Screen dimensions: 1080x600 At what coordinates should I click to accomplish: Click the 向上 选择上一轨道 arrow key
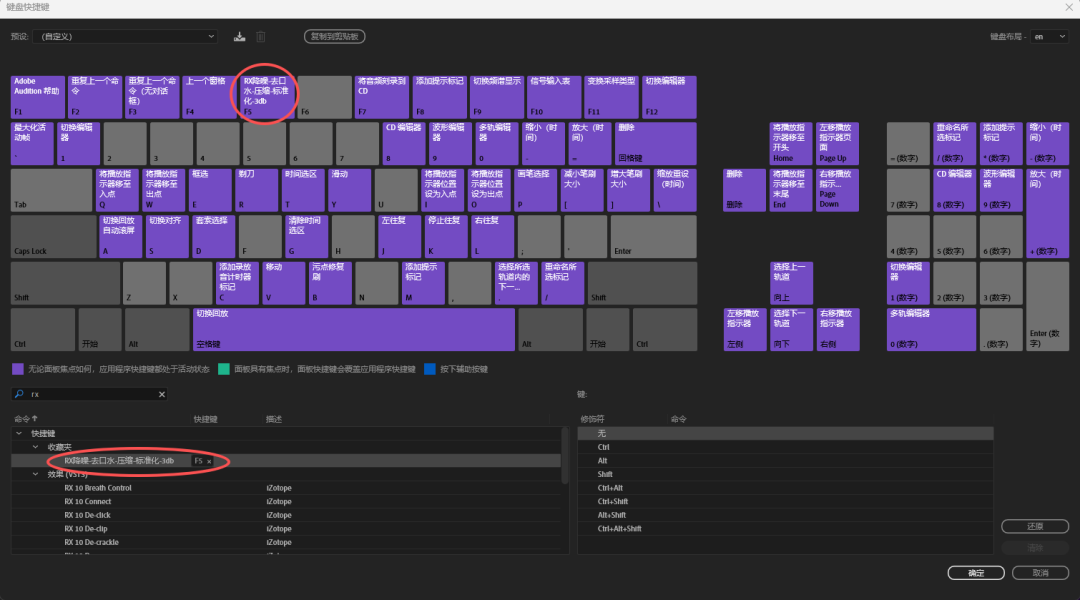(791, 283)
